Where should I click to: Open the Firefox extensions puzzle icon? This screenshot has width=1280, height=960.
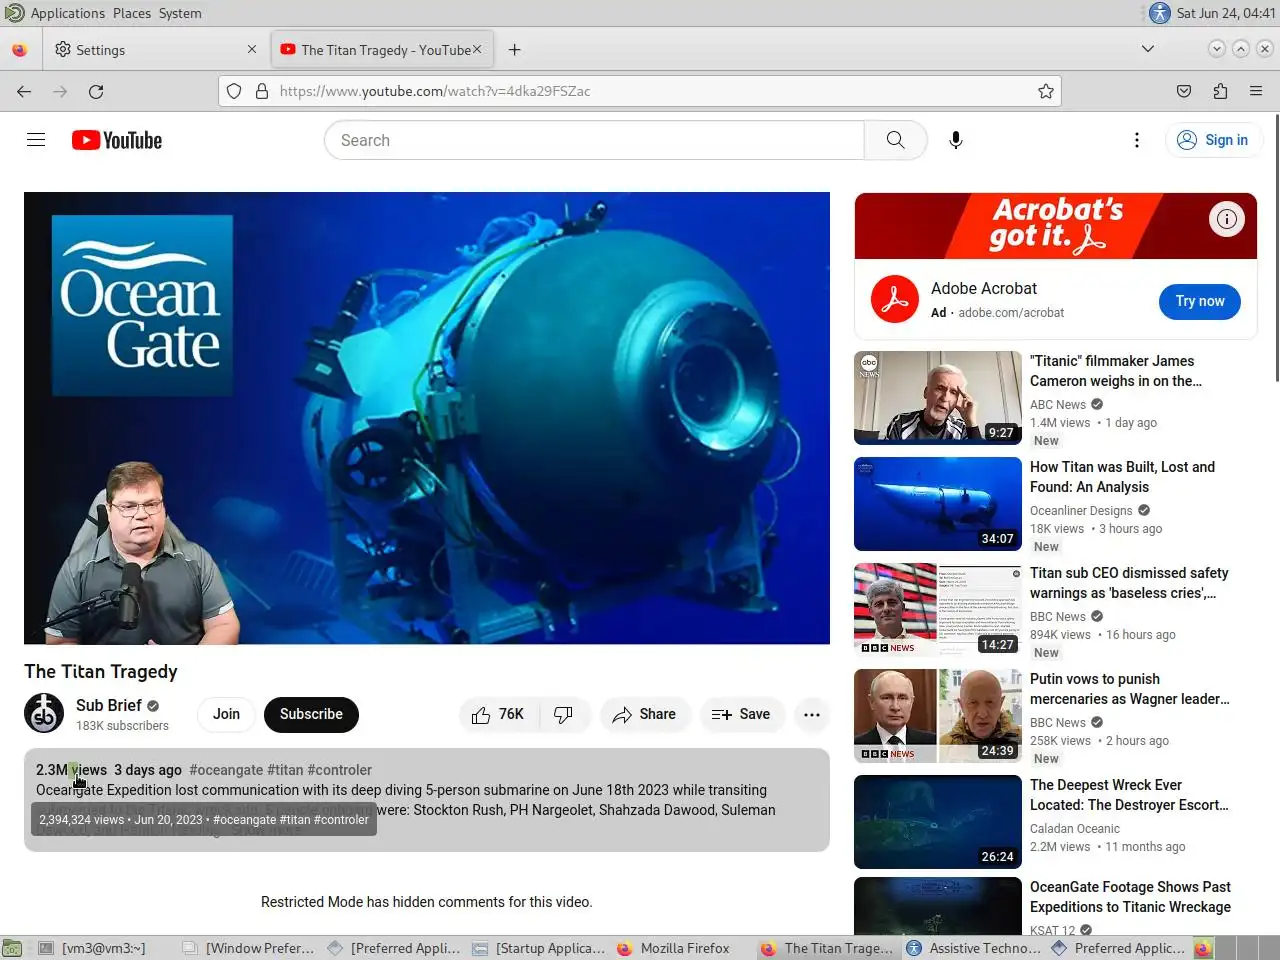click(1220, 91)
